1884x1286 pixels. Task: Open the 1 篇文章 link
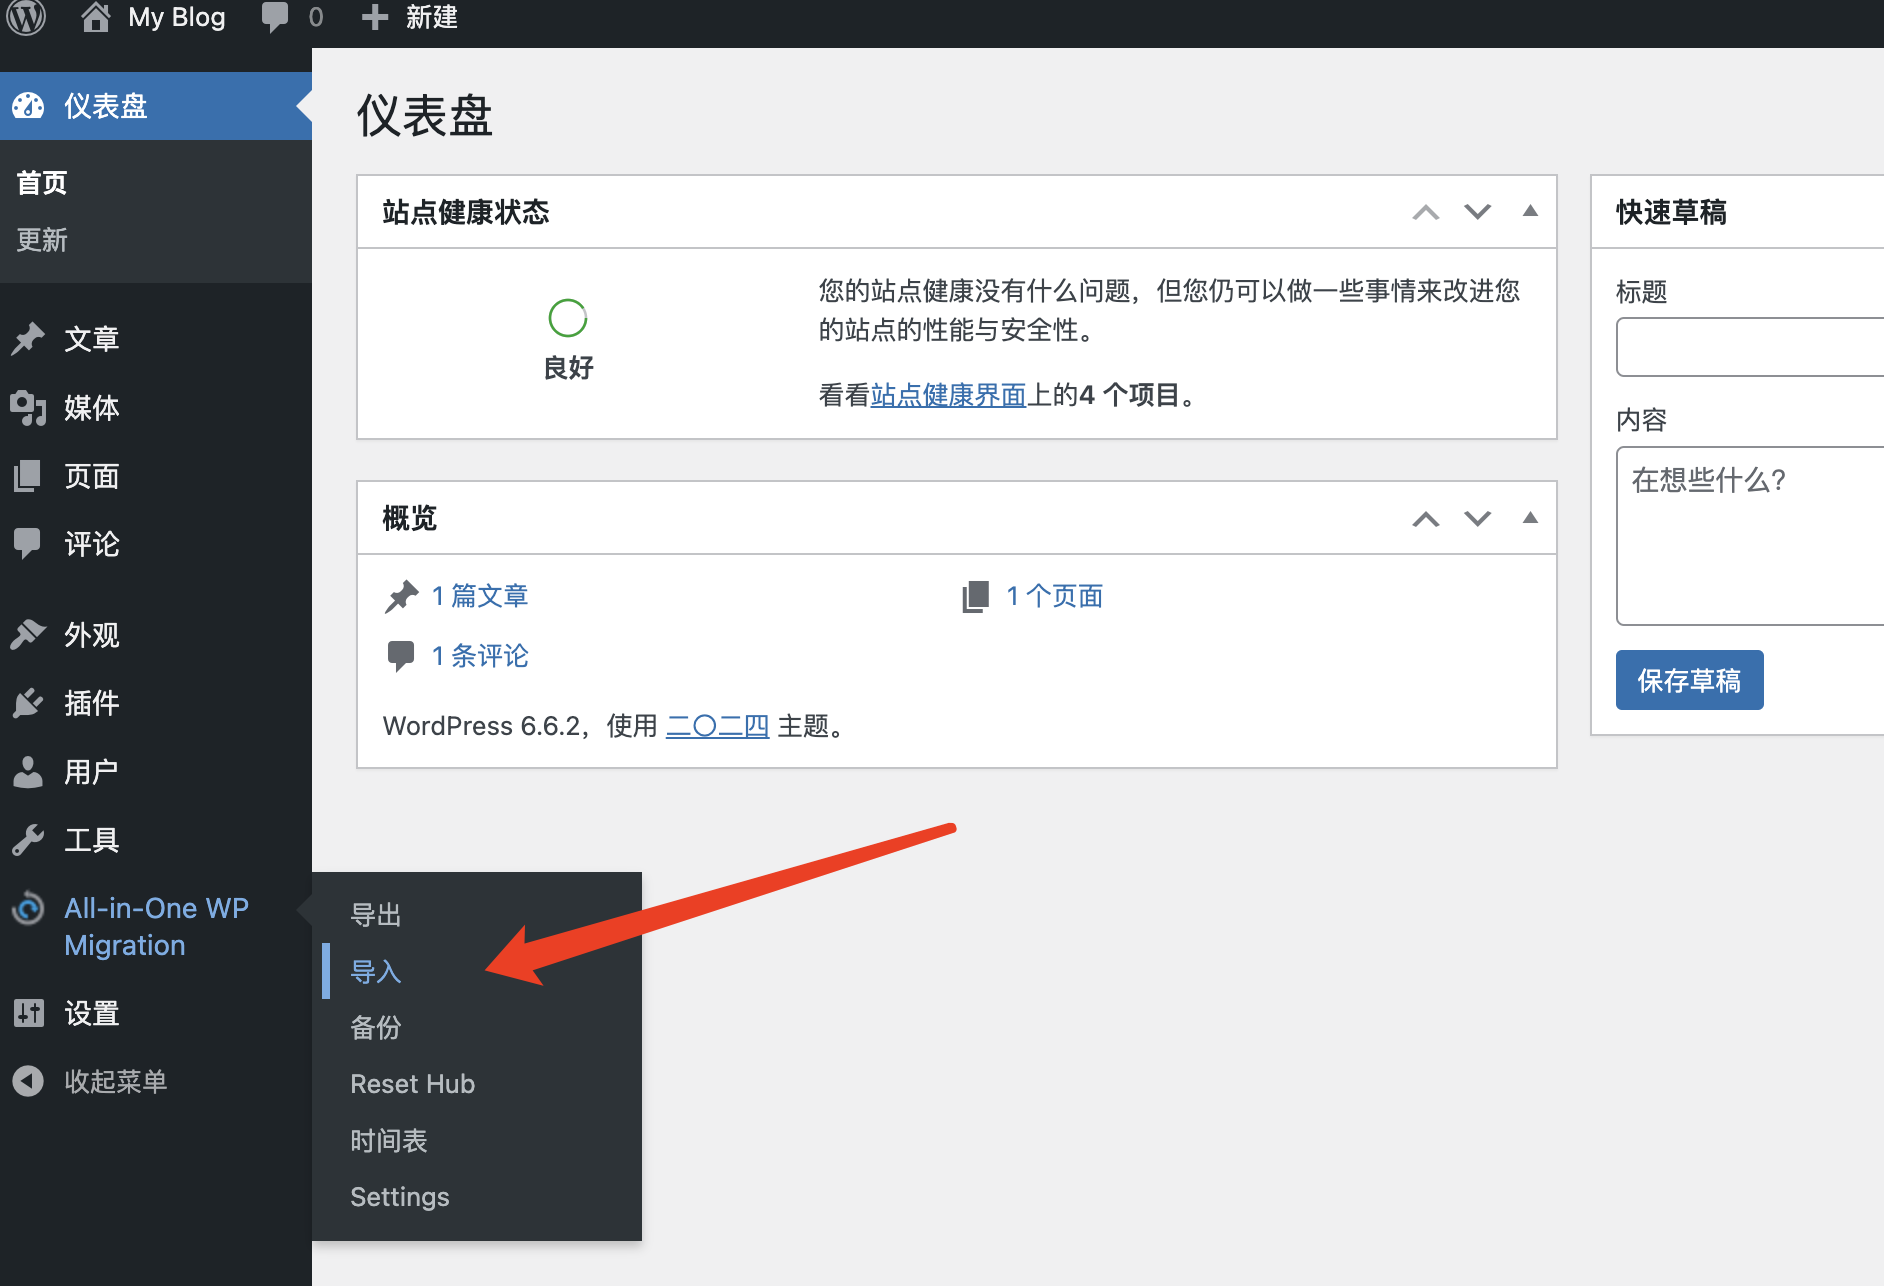click(x=480, y=596)
